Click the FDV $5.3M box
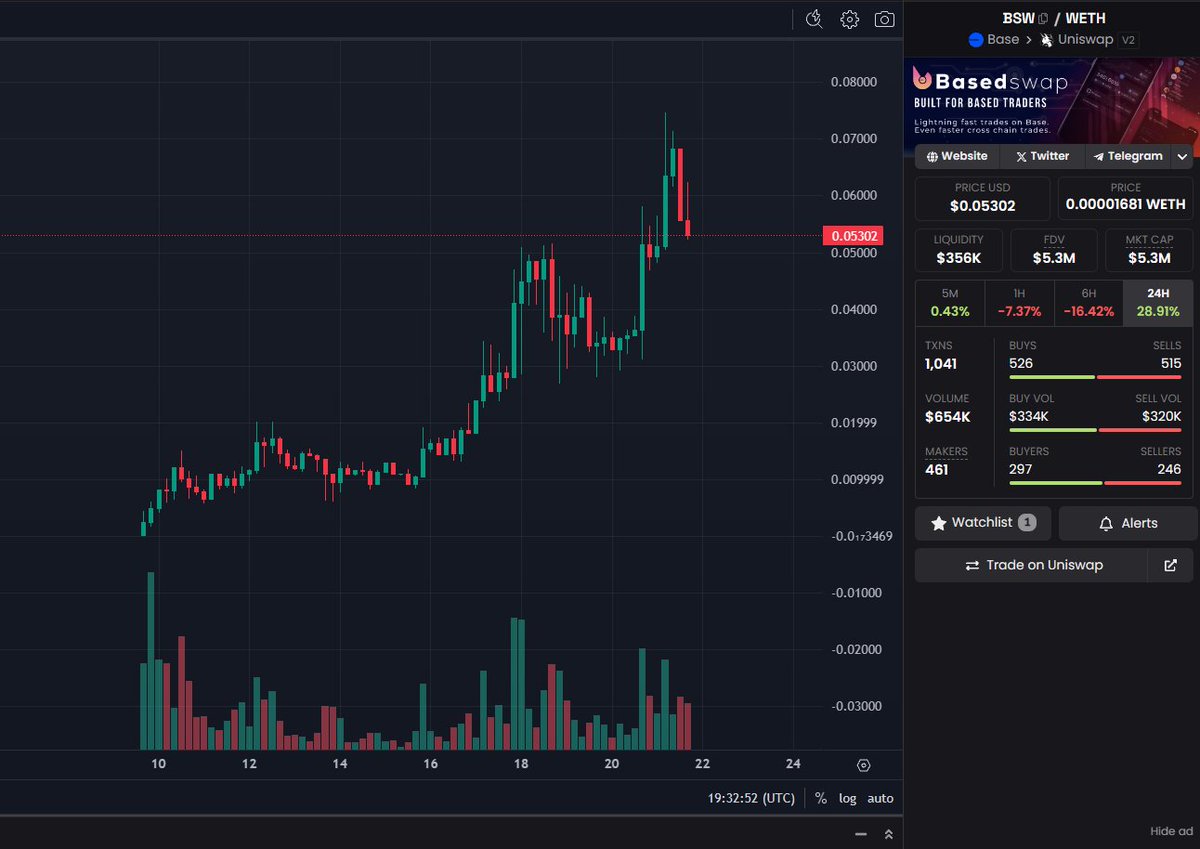 click(x=1054, y=250)
